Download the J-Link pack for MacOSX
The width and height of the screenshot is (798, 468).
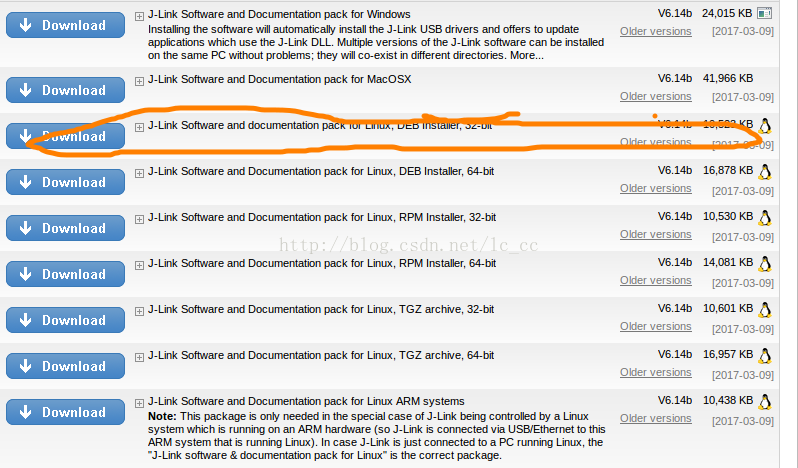(65, 90)
